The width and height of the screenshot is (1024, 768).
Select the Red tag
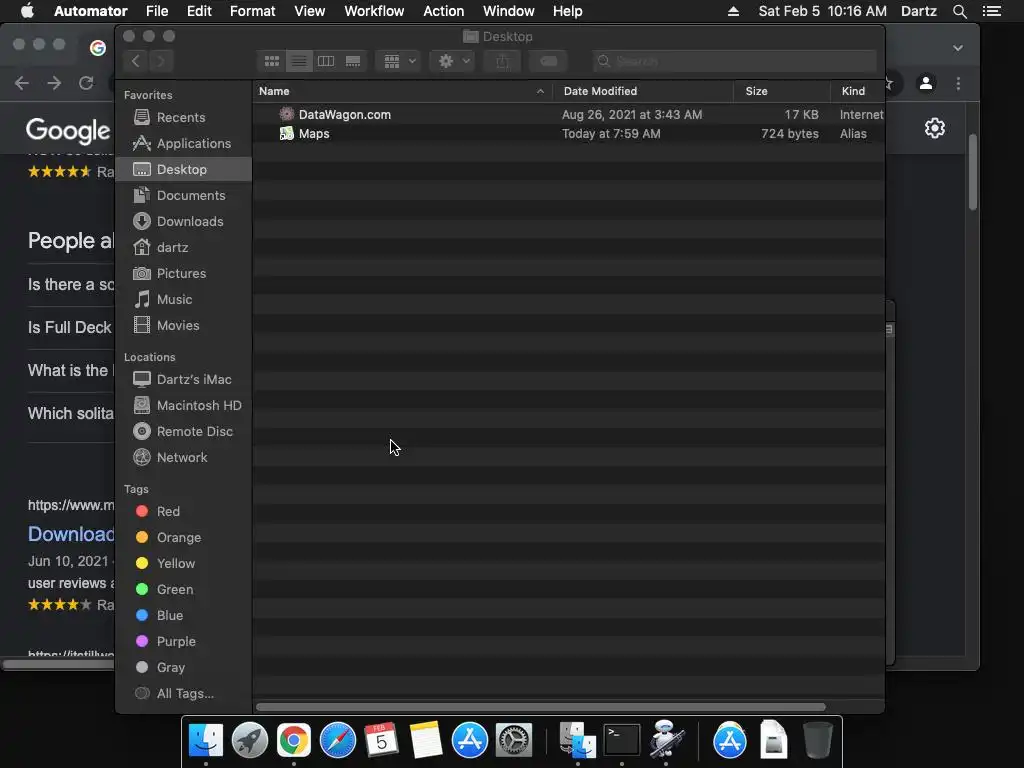point(183,511)
